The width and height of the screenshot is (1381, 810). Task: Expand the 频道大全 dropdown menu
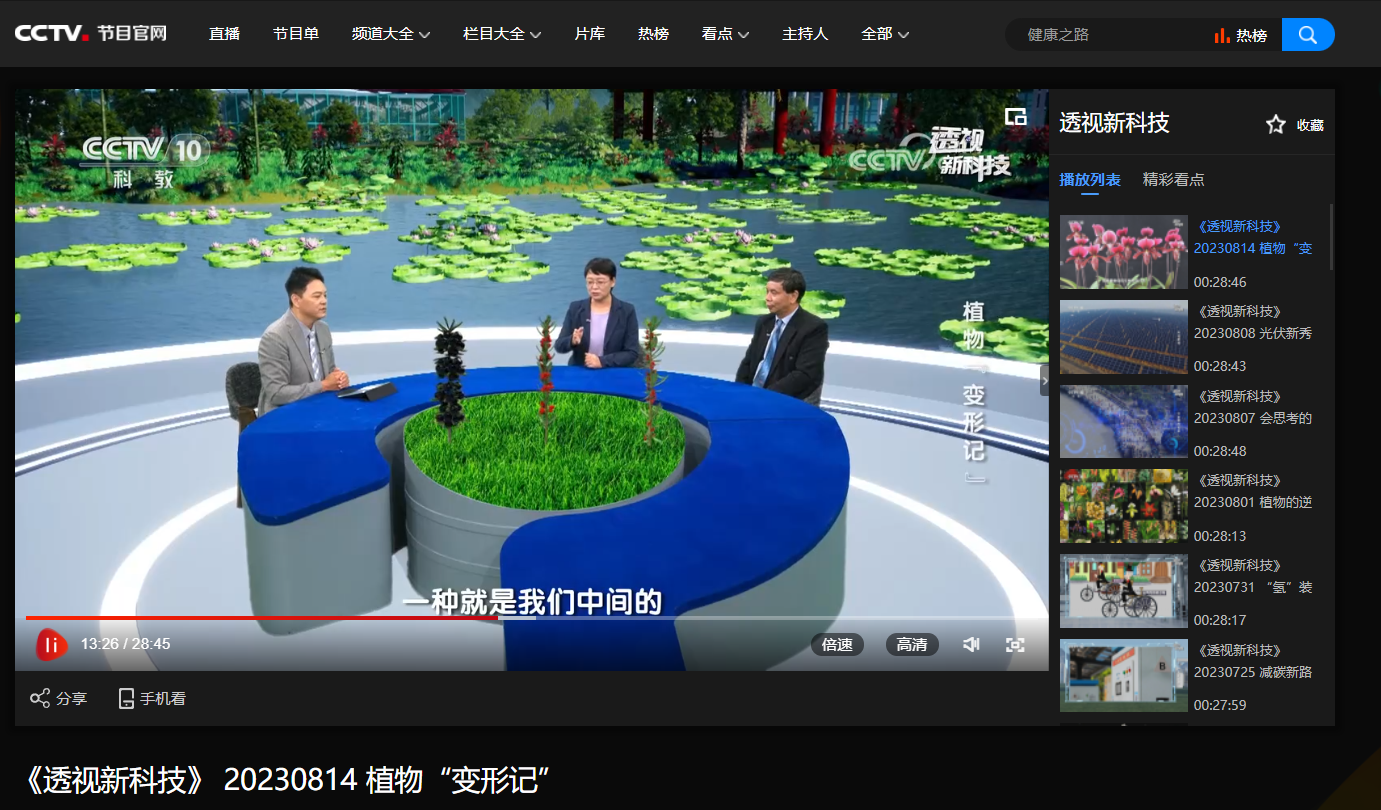pyautogui.click(x=391, y=34)
